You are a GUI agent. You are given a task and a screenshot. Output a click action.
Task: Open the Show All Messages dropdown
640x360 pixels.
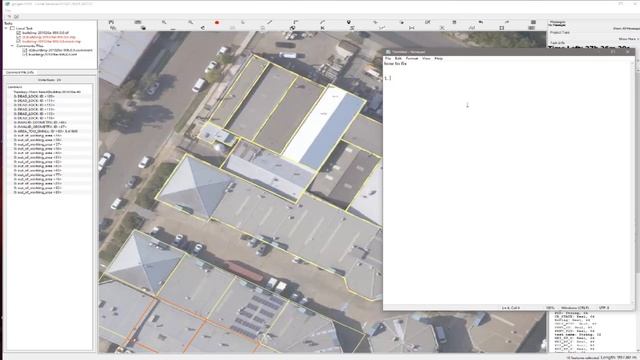point(626,28)
